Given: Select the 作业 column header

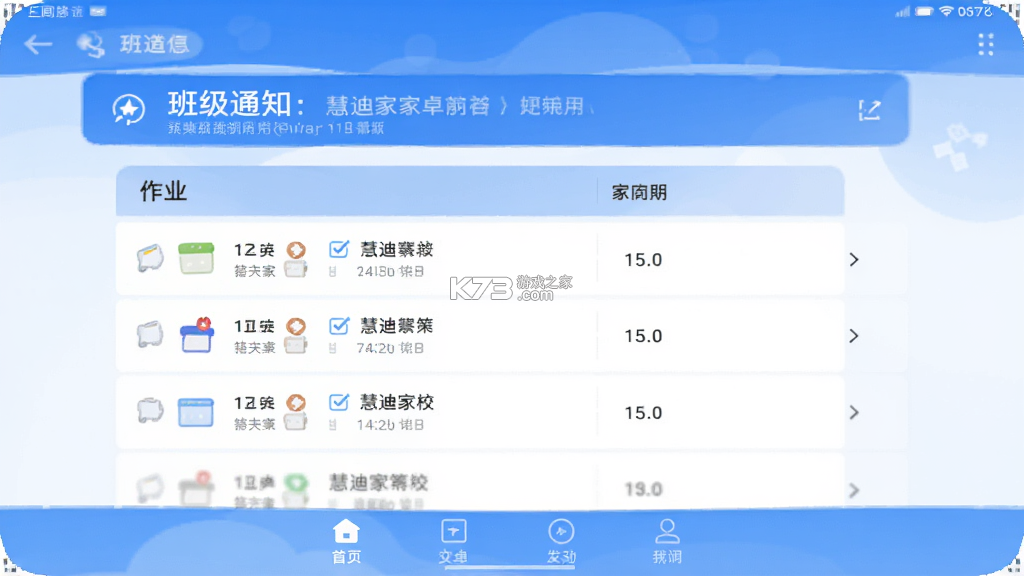Looking at the screenshot, I should pyautogui.click(x=163, y=191).
